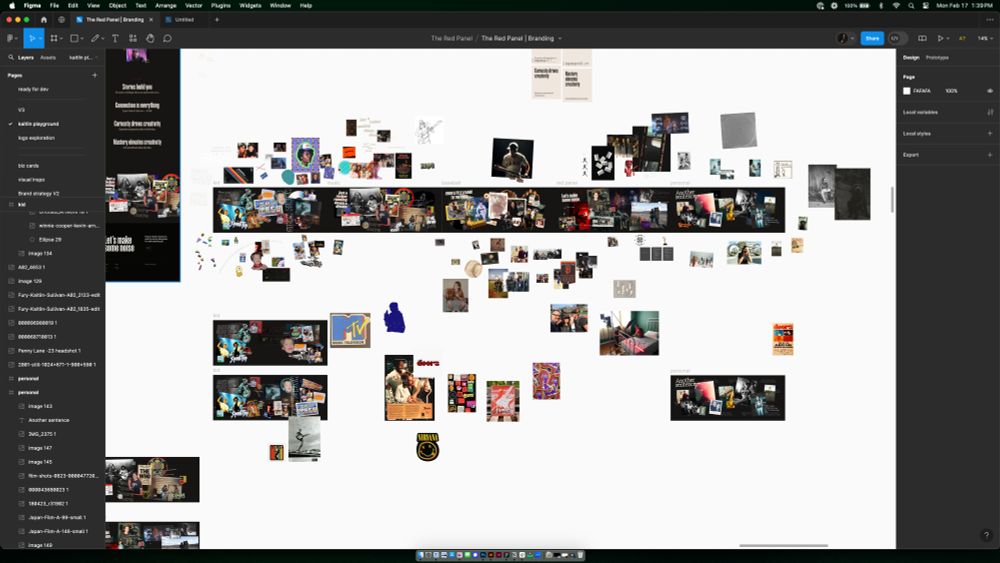Image resolution: width=1000 pixels, height=563 pixels.
Task: Edit the page background 100% opacity field
Action: pyautogui.click(x=951, y=91)
